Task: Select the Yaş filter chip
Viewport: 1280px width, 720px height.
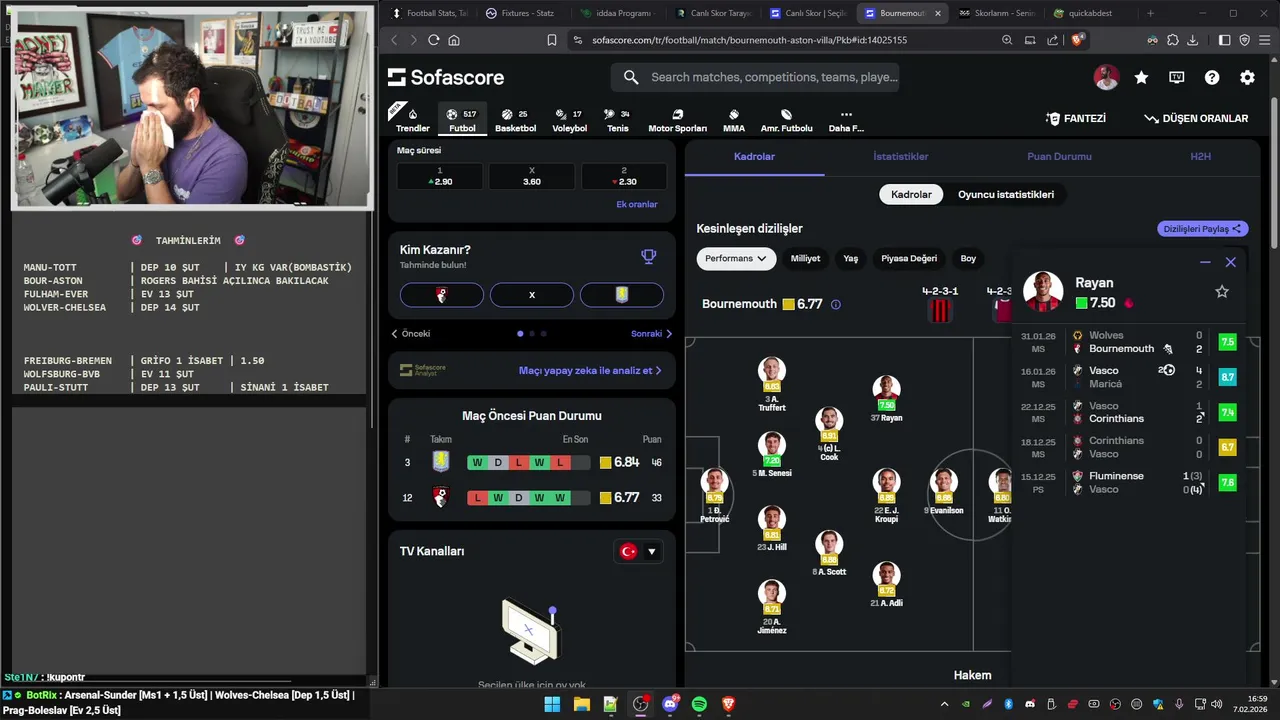Action: click(x=850, y=258)
